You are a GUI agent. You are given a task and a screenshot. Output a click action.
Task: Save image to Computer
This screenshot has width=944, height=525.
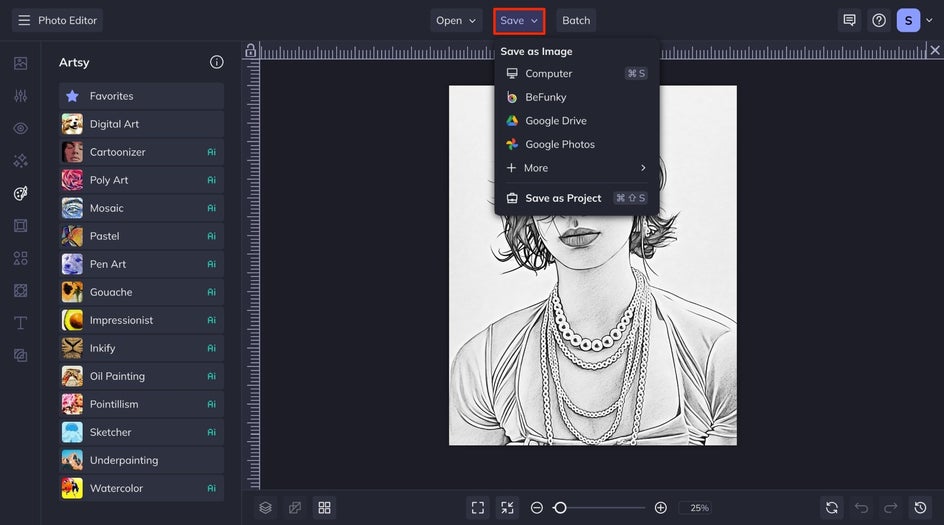[576, 73]
